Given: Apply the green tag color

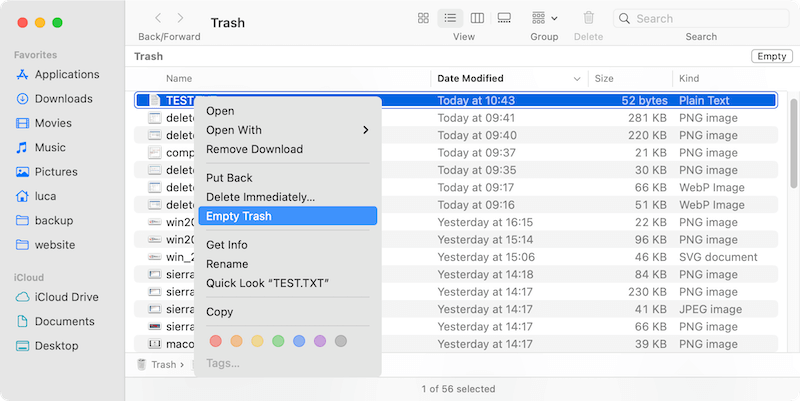Looking at the screenshot, I should [278, 341].
